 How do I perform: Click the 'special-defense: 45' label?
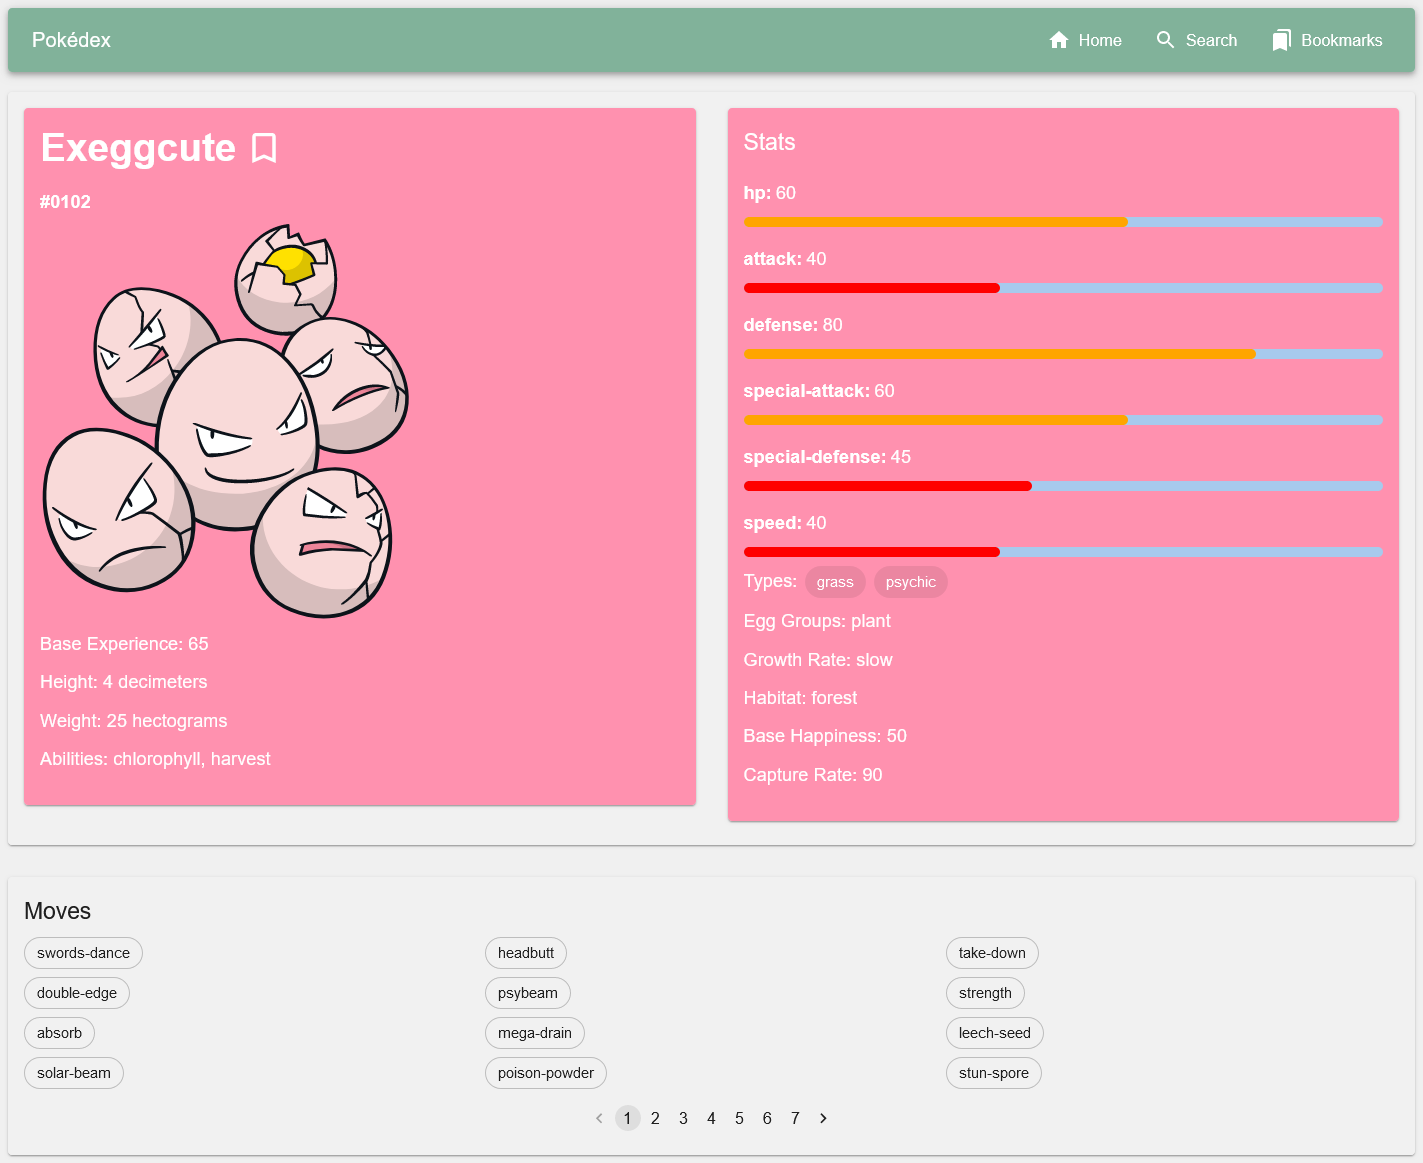(827, 457)
